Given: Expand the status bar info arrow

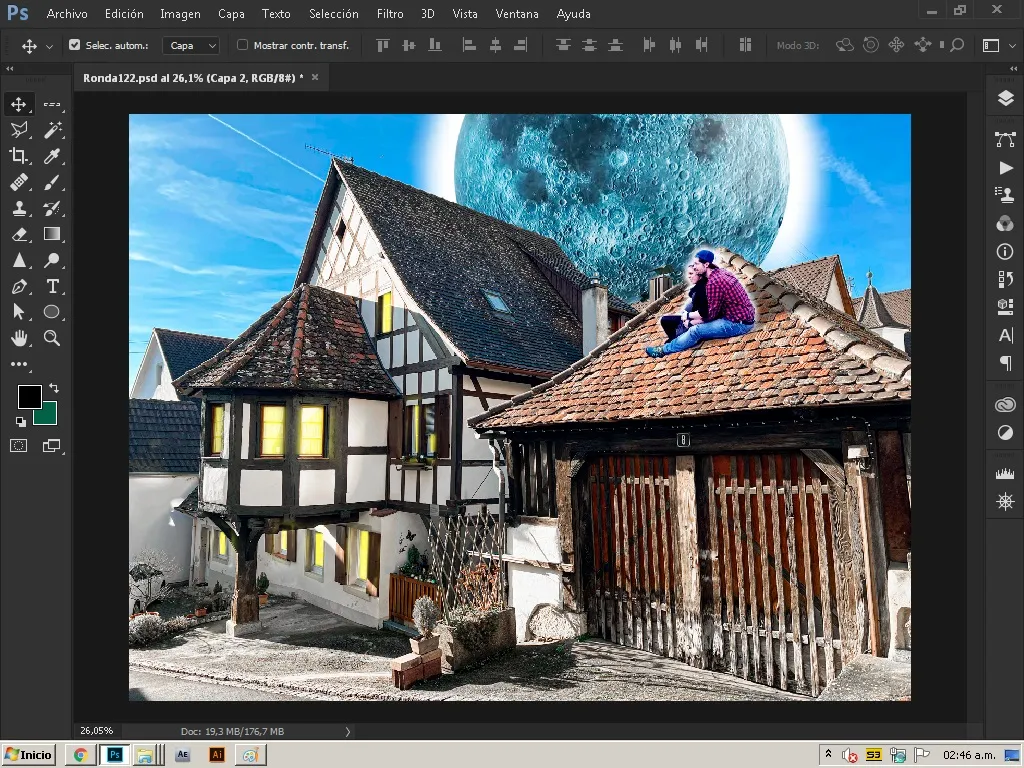Looking at the screenshot, I should point(347,731).
